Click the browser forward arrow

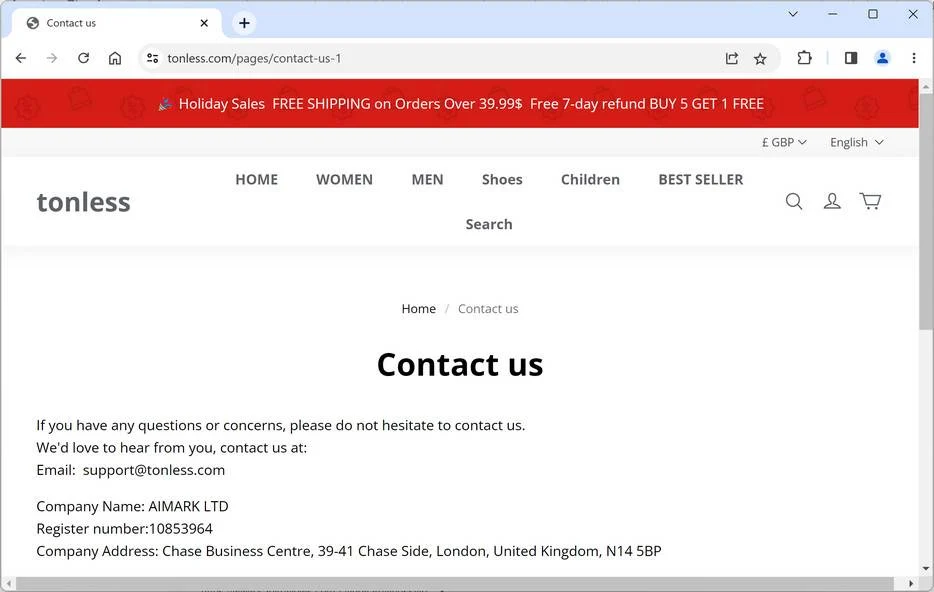tap(52, 58)
